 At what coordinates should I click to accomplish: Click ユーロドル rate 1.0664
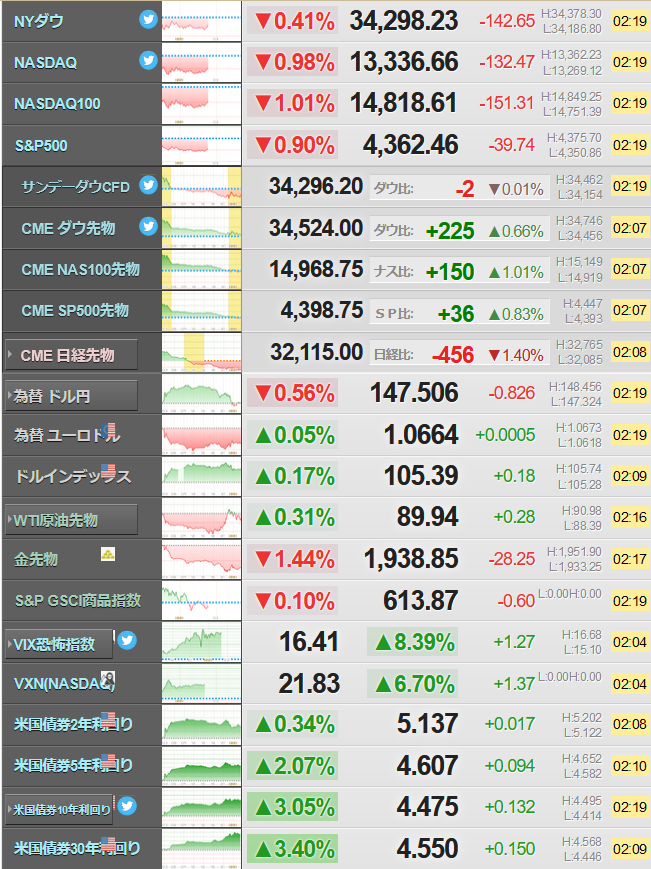click(421, 434)
